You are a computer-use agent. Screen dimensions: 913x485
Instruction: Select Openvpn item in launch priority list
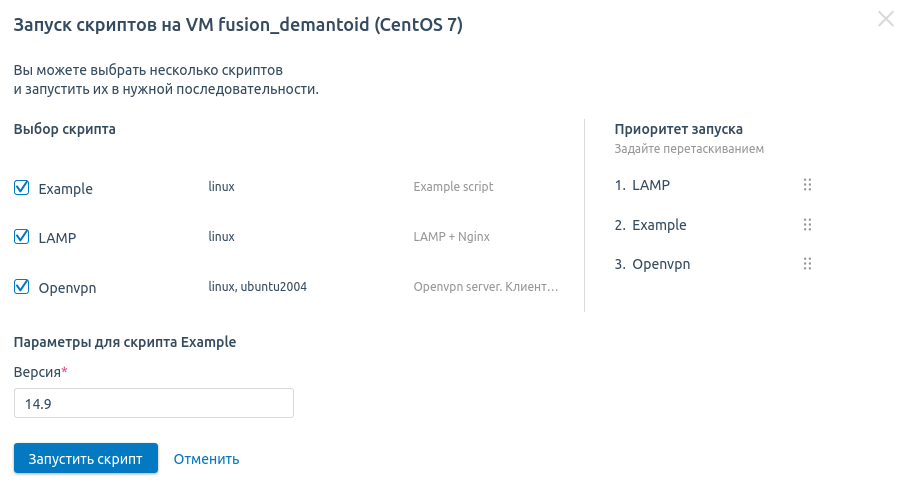click(660, 264)
